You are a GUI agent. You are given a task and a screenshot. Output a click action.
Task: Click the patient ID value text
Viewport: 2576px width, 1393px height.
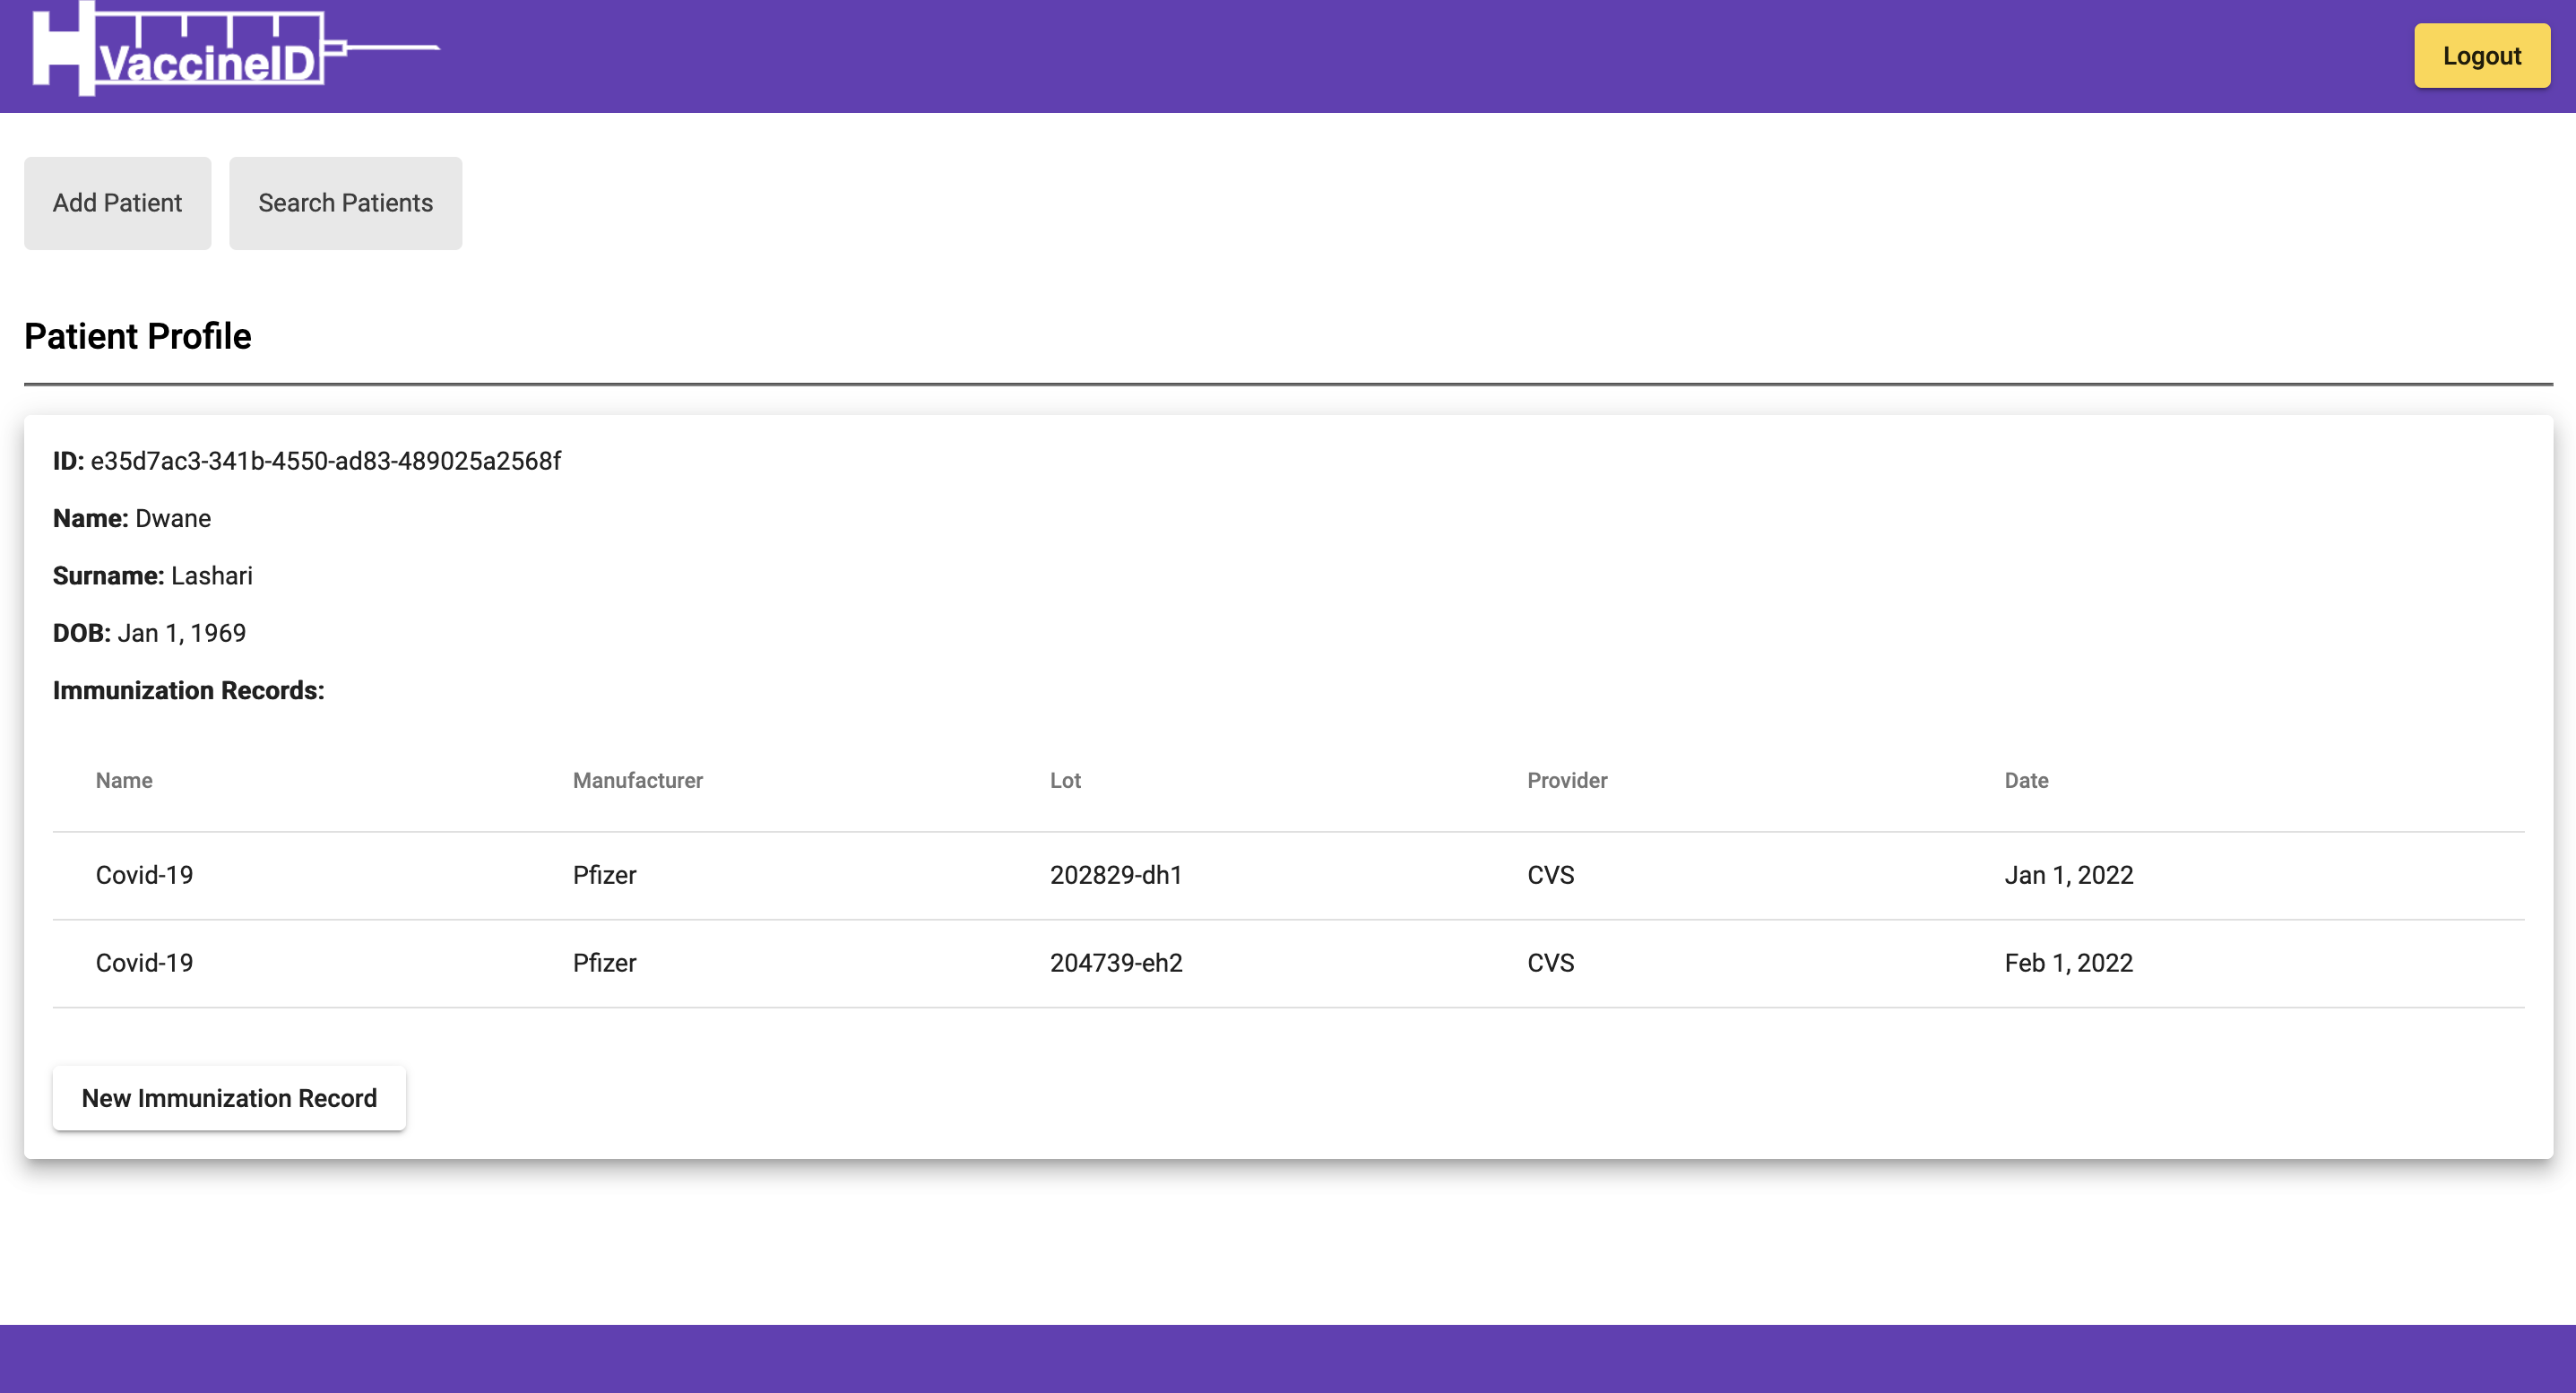pyautogui.click(x=325, y=461)
